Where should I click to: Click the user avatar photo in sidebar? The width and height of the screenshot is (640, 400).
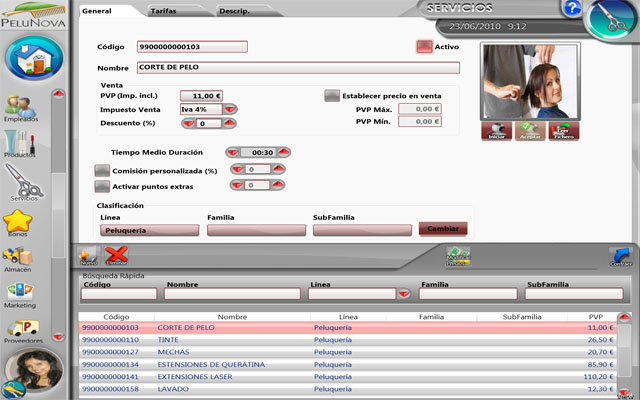[33, 370]
